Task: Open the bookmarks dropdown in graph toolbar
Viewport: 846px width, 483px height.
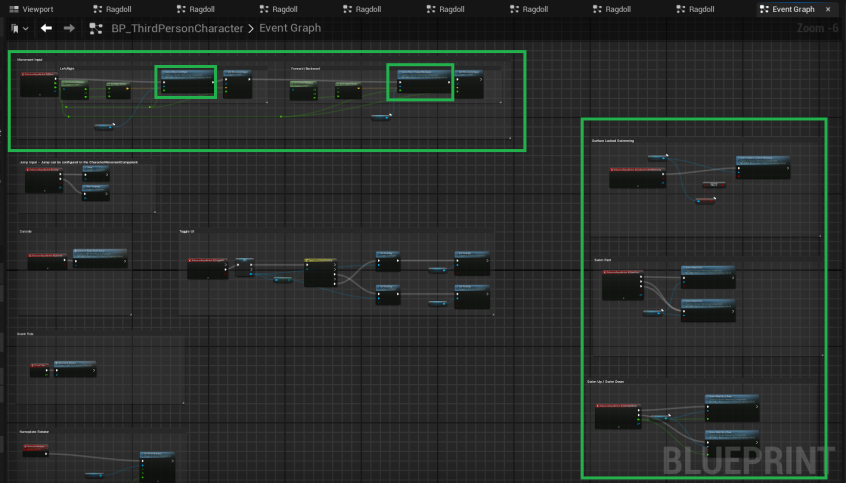Action: click(x=19, y=28)
